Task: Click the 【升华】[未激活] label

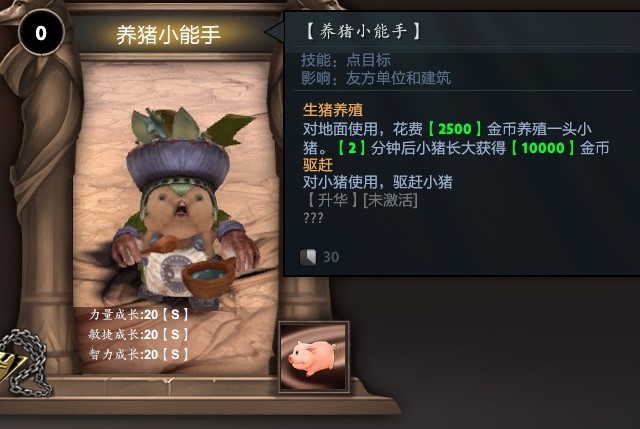Action: click(361, 200)
